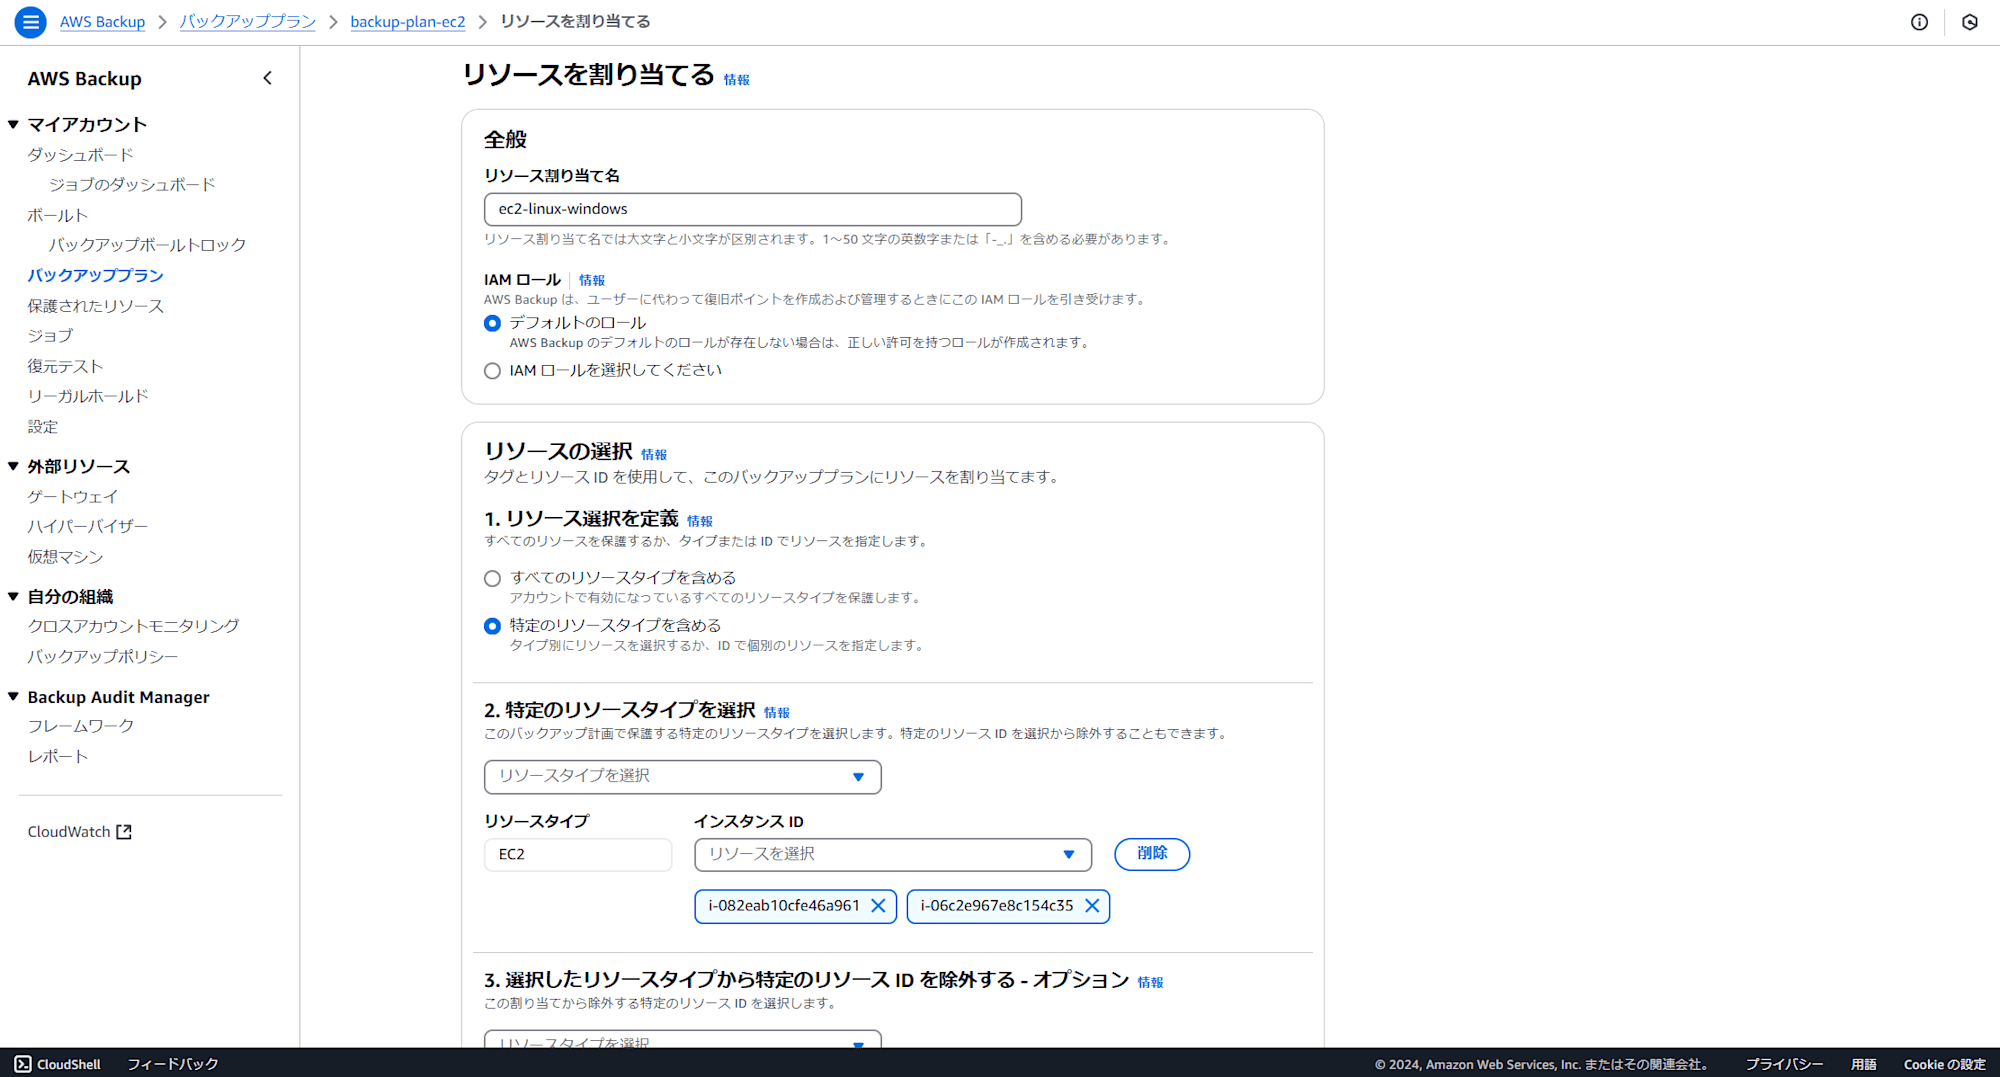Open 仮想マシン in the sidebar
The image size is (2000, 1077).
[65, 557]
